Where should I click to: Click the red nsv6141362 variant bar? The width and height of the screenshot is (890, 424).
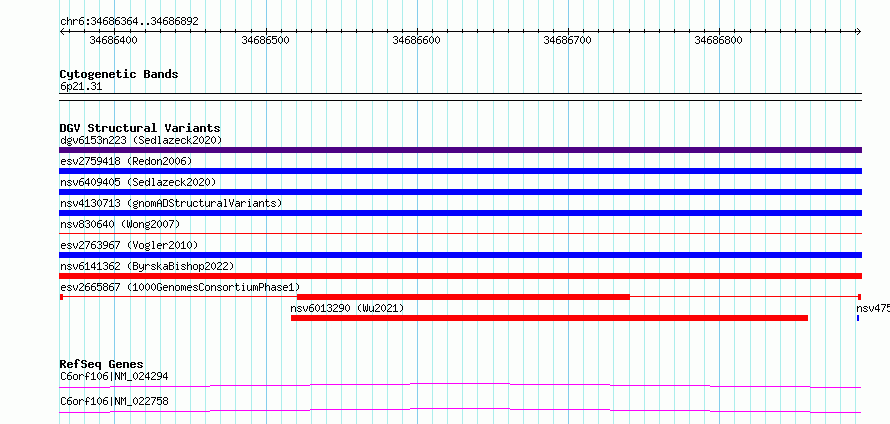pos(460,276)
